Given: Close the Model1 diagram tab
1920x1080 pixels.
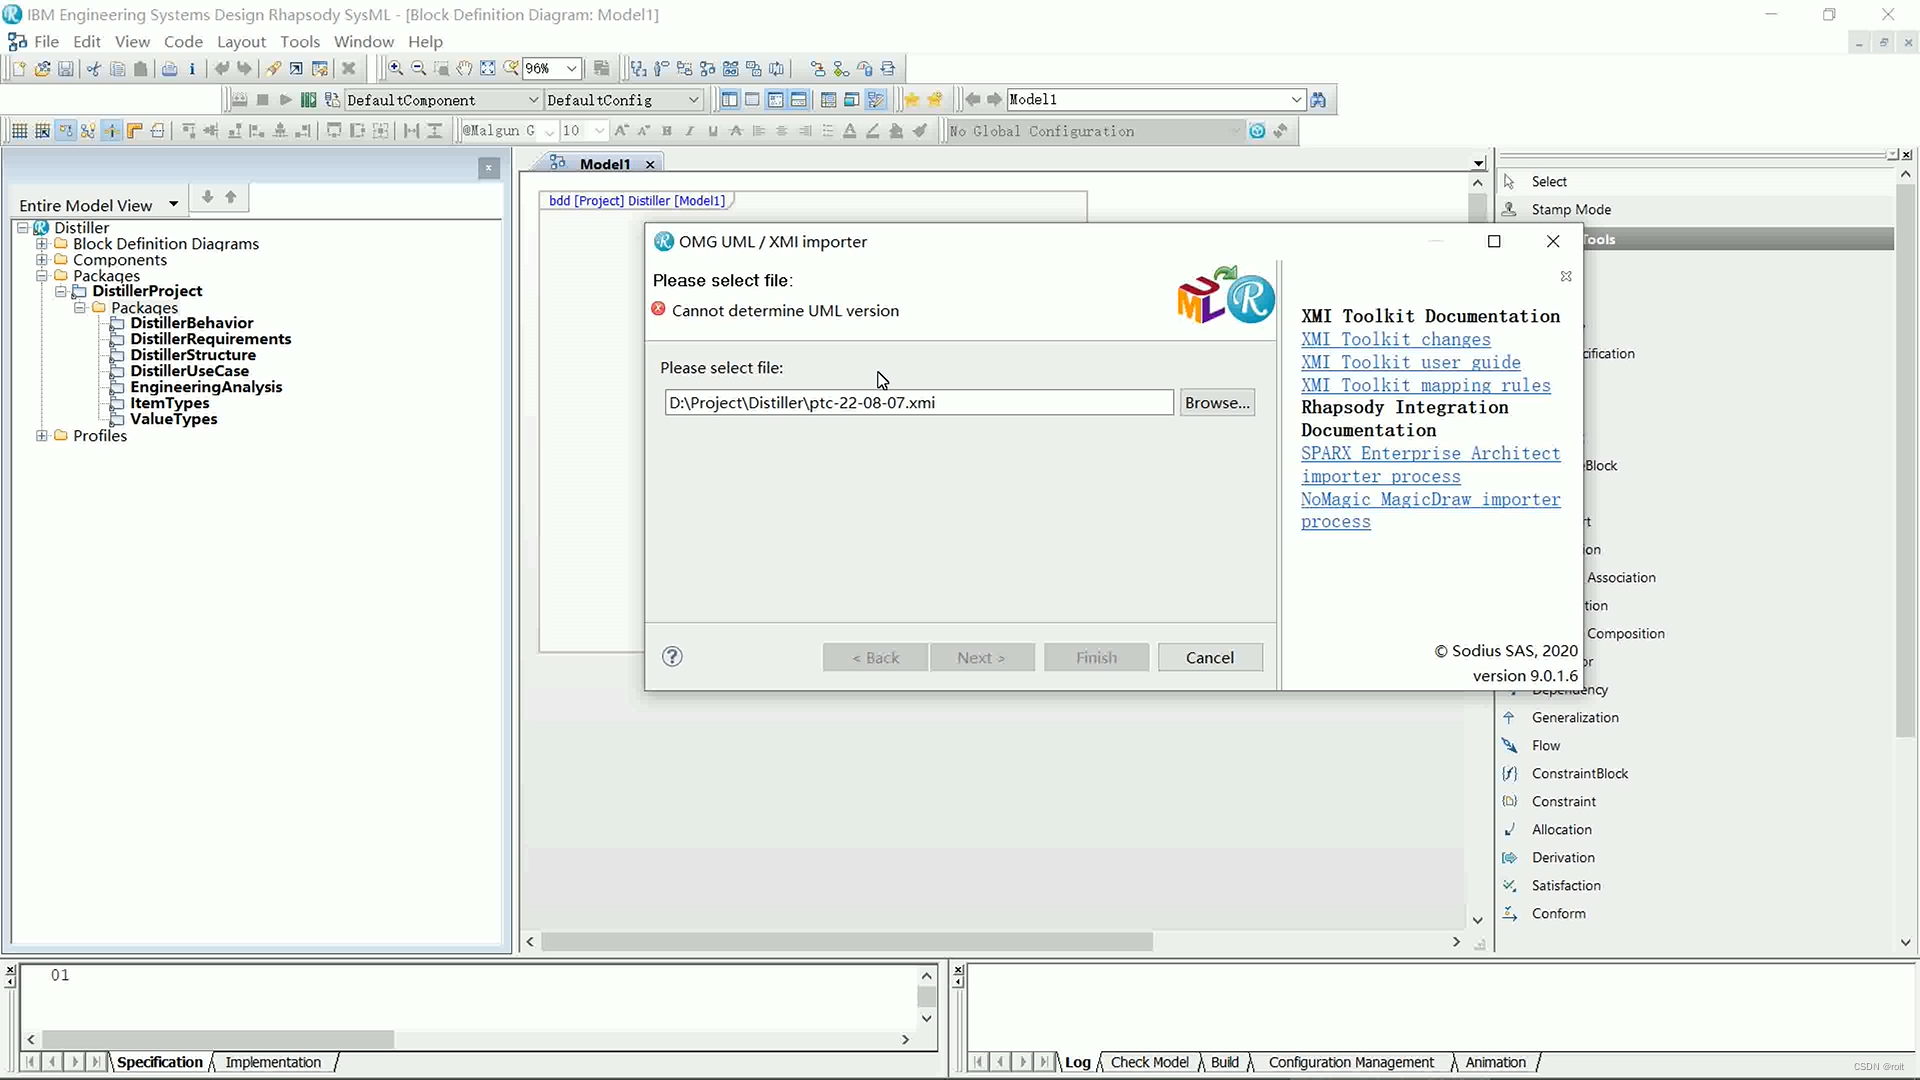Looking at the screenshot, I should tap(650, 164).
